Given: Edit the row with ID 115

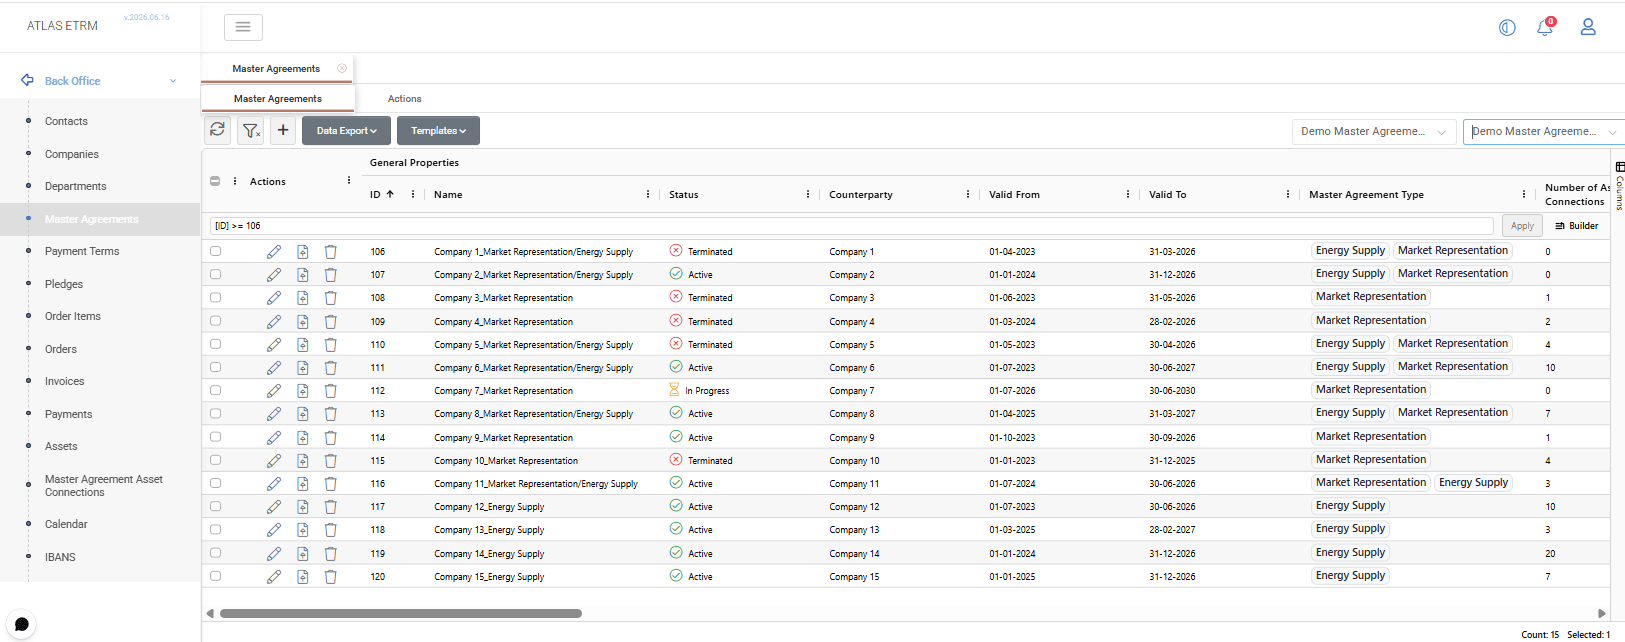Looking at the screenshot, I should click(274, 461).
